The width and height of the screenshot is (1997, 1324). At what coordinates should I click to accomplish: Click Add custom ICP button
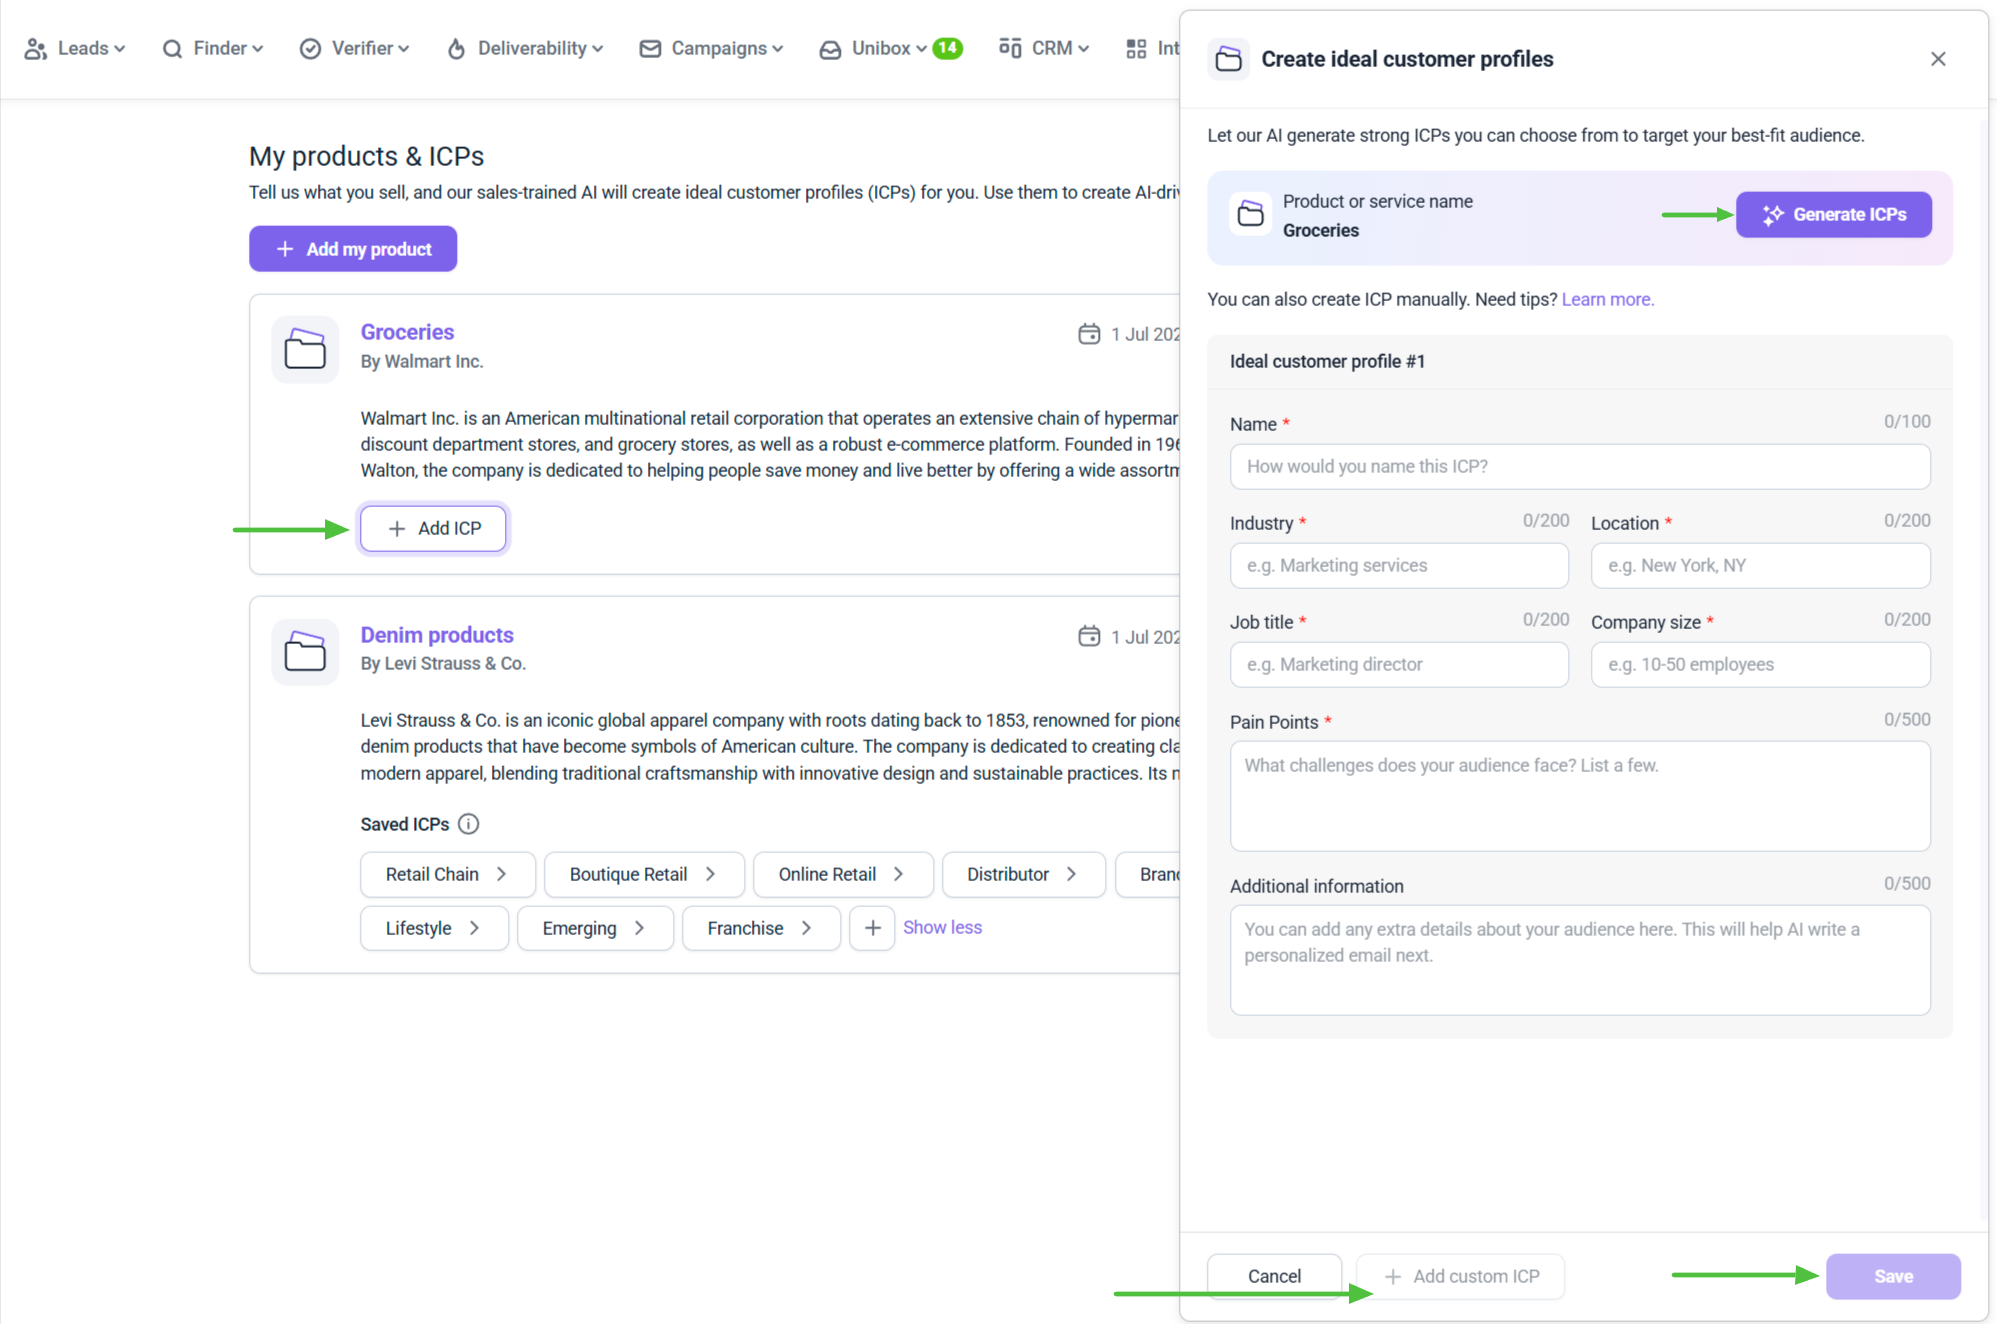pyautogui.click(x=1461, y=1276)
